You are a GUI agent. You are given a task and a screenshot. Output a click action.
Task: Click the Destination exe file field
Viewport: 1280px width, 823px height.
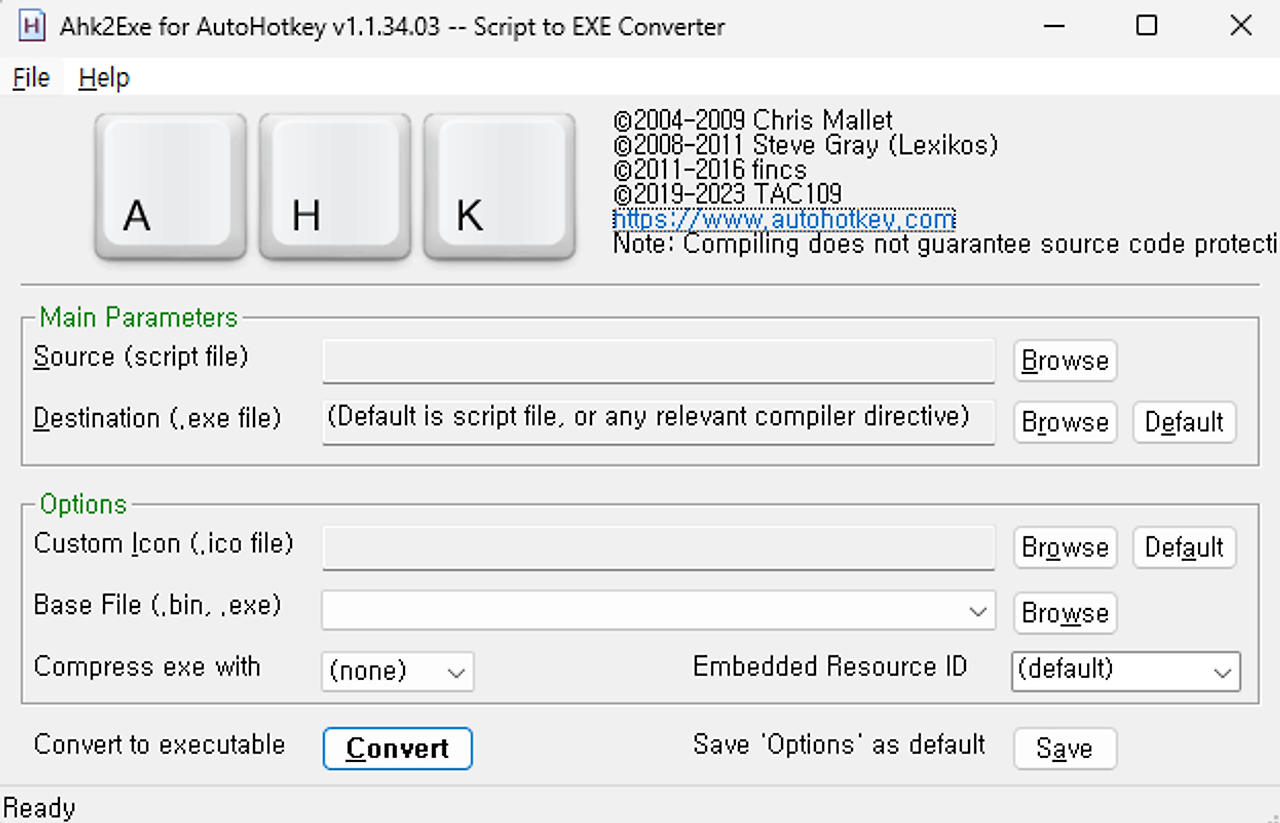[658, 421]
